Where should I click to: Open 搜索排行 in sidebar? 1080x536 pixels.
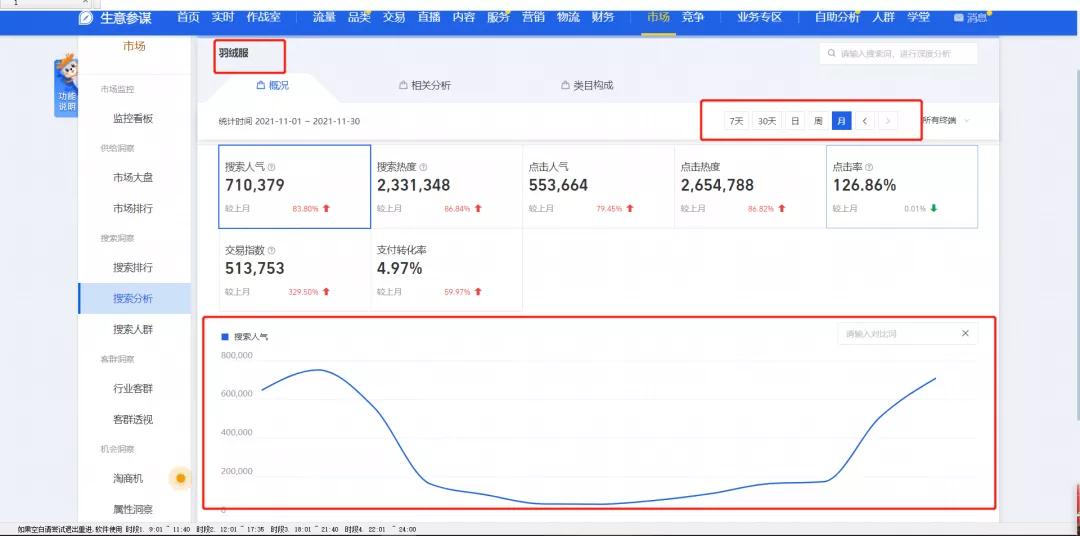(x=134, y=267)
